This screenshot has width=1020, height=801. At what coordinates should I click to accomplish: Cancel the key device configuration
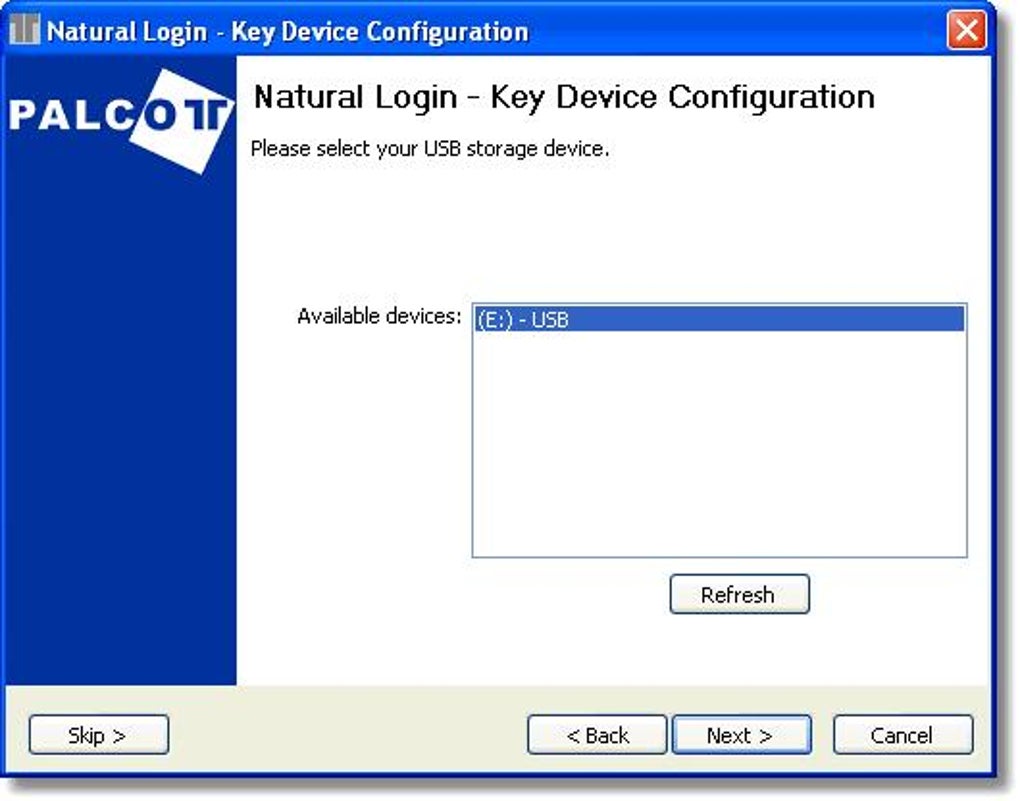[x=903, y=735]
